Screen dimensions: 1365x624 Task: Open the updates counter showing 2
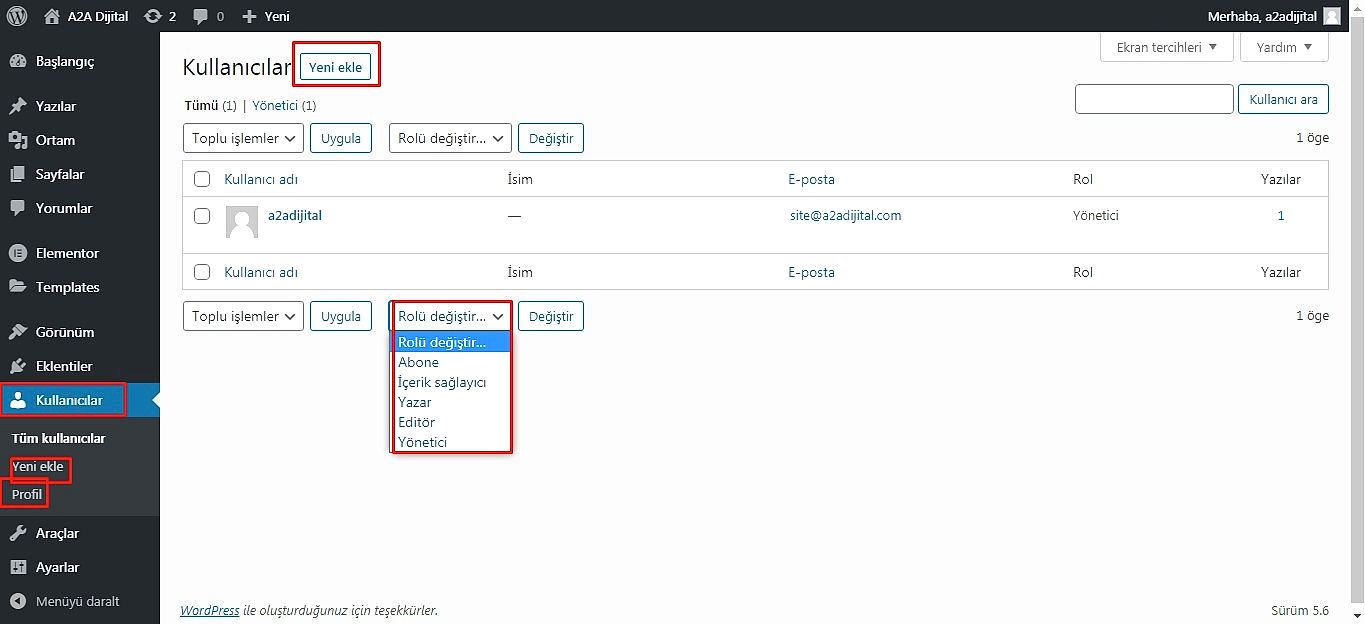[160, 16]
